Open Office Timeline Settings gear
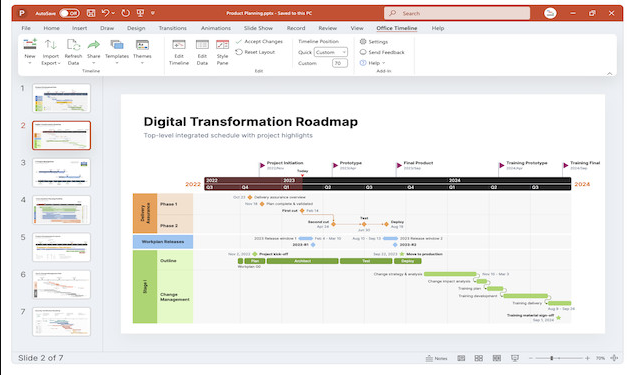The height and width of the screenshot is (375, 636). (x=363, y=41)
